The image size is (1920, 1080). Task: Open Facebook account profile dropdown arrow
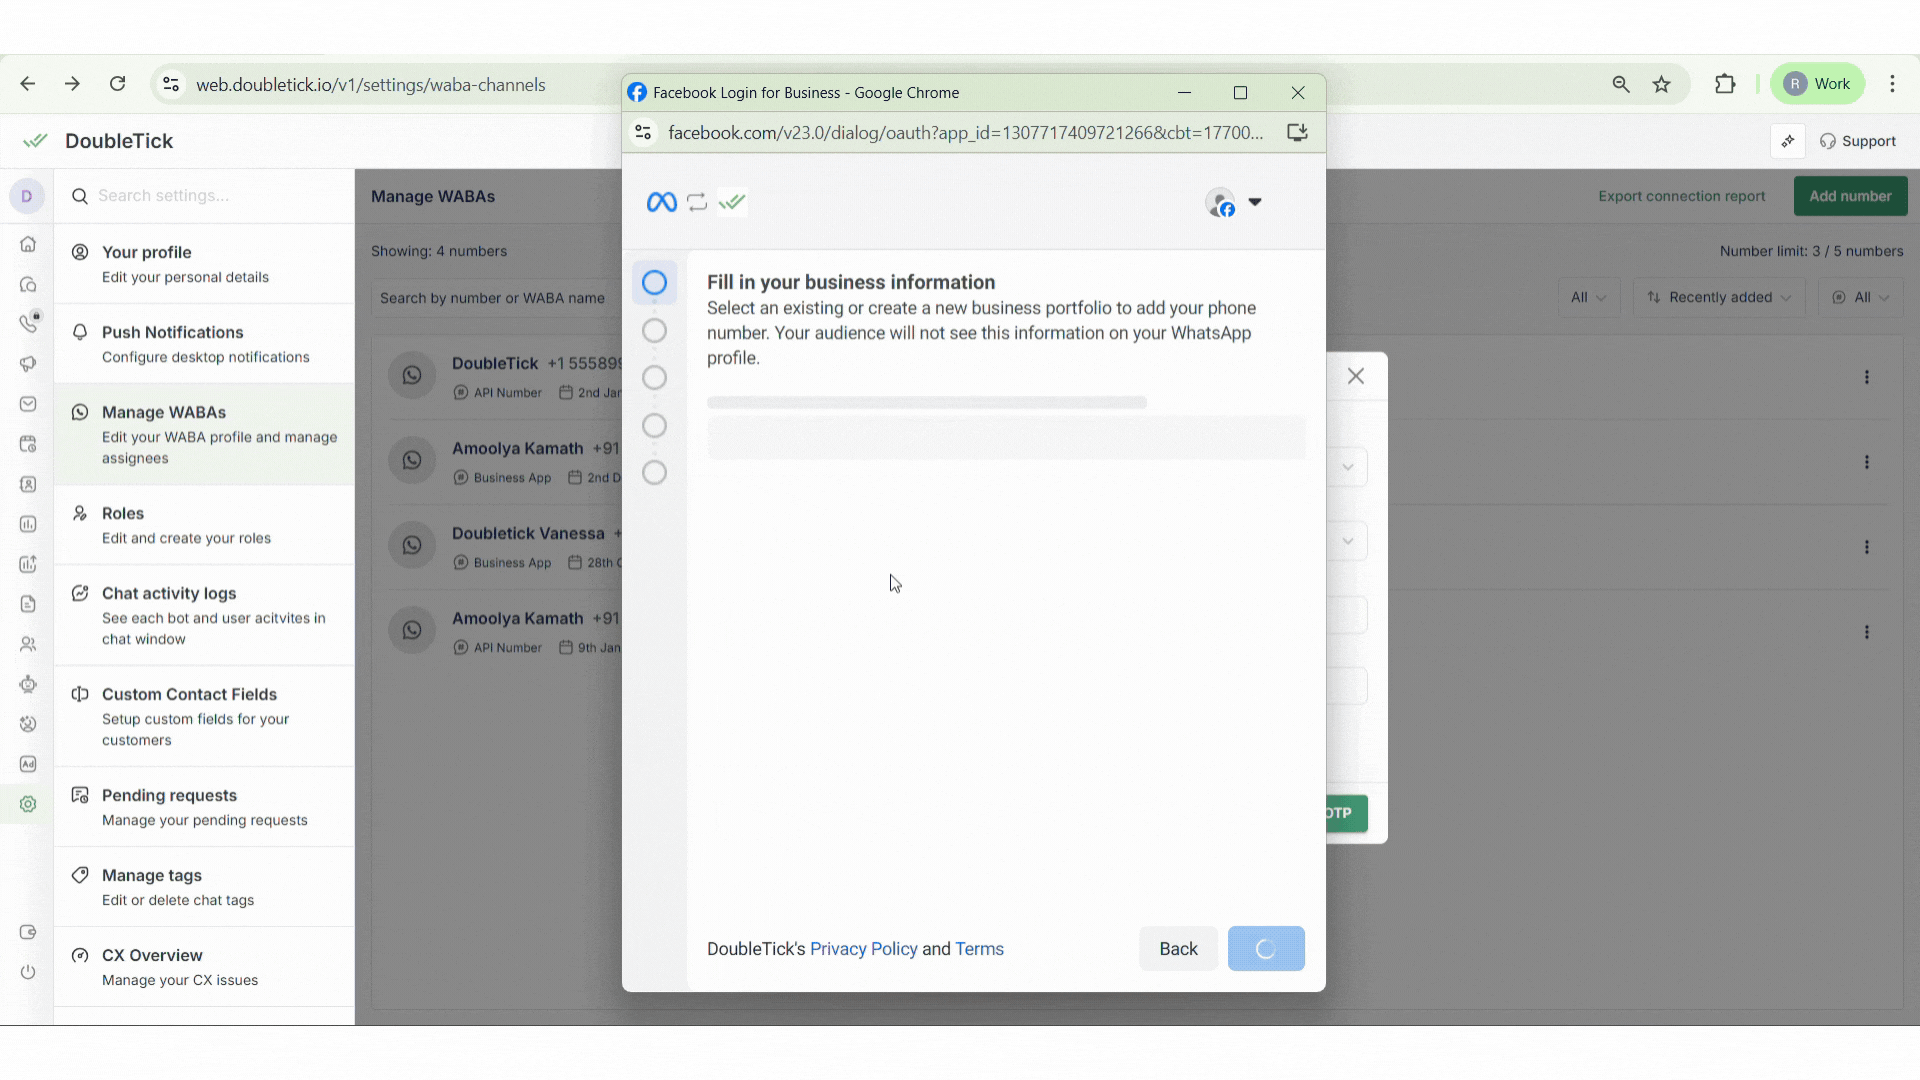pos(1255,202)
